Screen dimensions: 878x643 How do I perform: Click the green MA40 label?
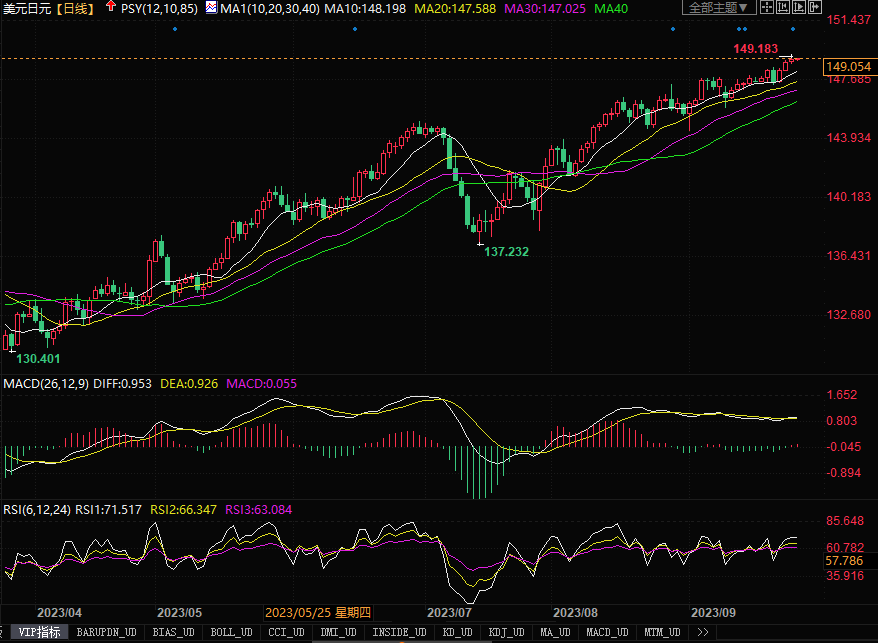point(611,8)
